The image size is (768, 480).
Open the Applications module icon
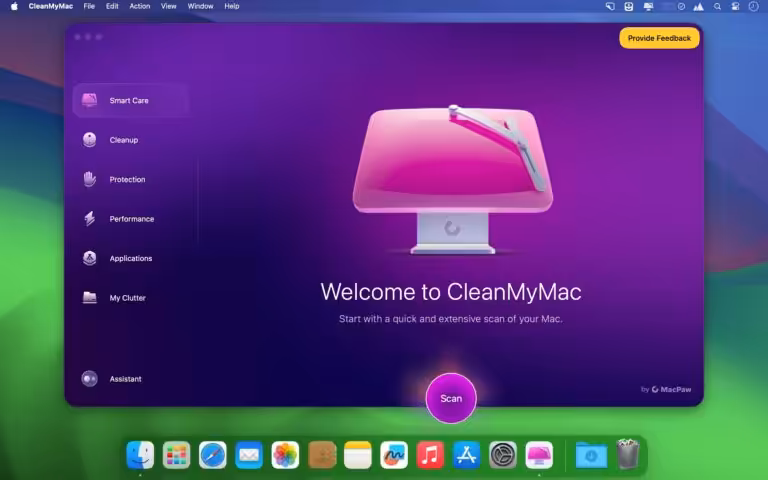click(89, 258)
